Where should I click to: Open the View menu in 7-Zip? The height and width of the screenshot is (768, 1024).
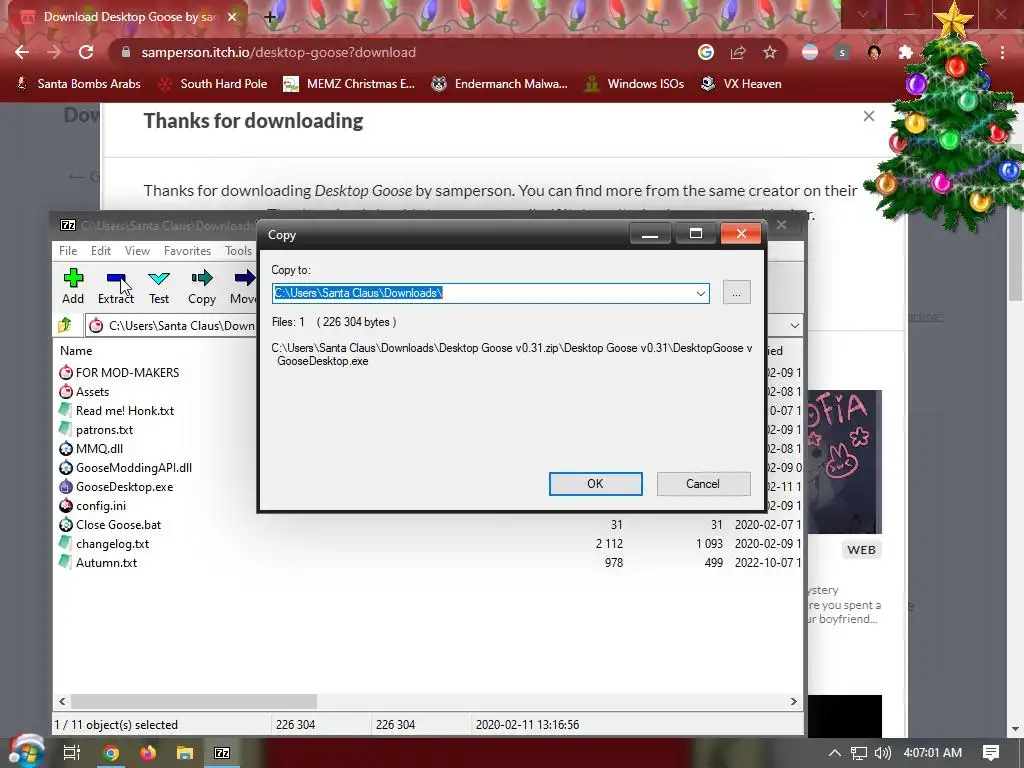coord(137,251)
